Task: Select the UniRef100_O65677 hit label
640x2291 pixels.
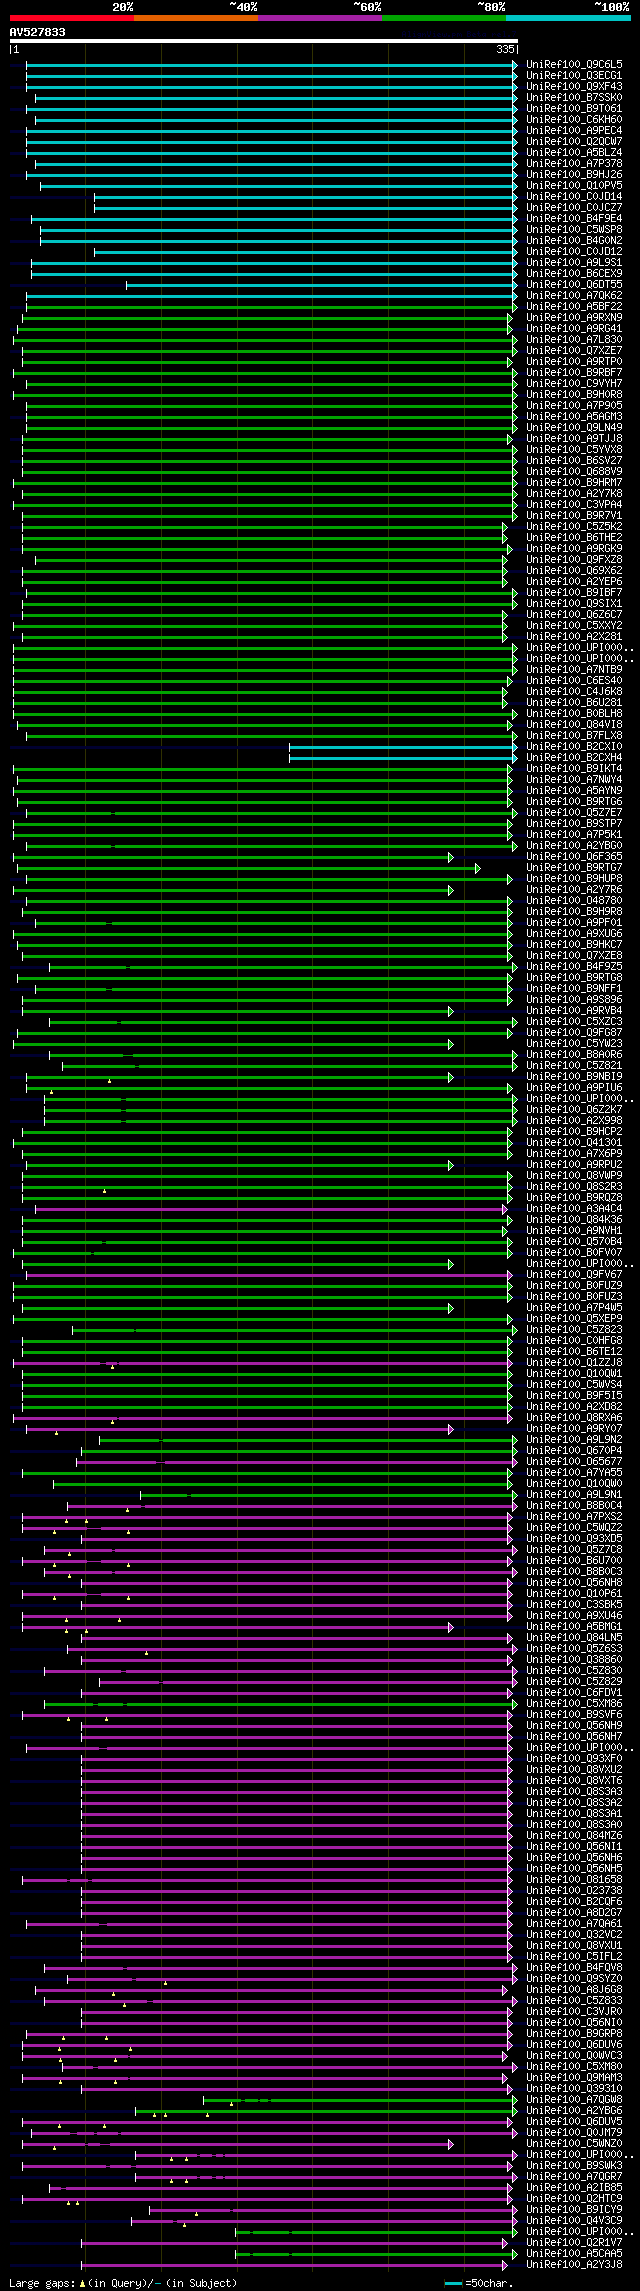Action: coord(574,1462)
